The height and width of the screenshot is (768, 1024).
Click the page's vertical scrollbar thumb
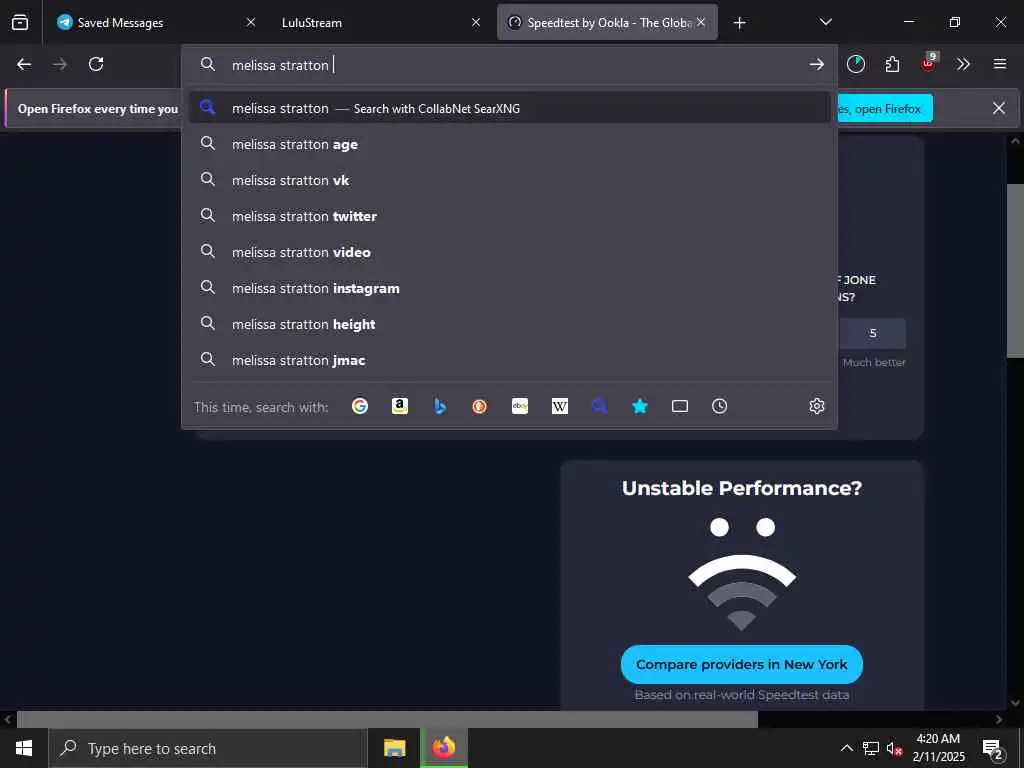pyautogui.click(x=1015, y=270)
